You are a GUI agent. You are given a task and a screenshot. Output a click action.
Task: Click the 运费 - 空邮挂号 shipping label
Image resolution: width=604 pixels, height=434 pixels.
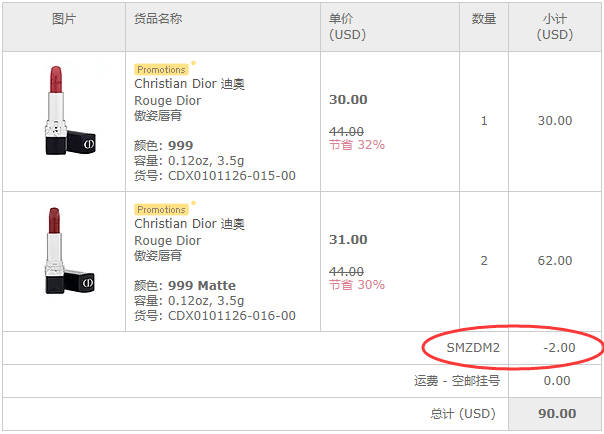tap(457, 381)
